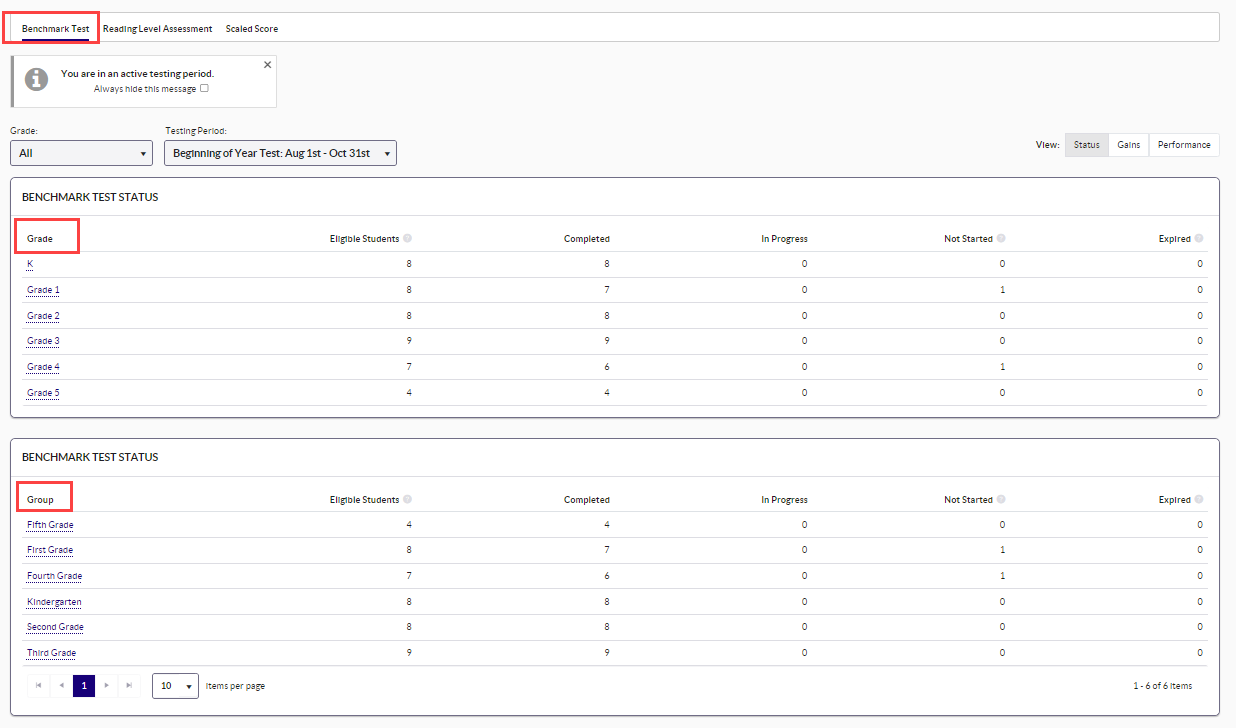Click help icon beside Not Started in Grade table

1001,239
